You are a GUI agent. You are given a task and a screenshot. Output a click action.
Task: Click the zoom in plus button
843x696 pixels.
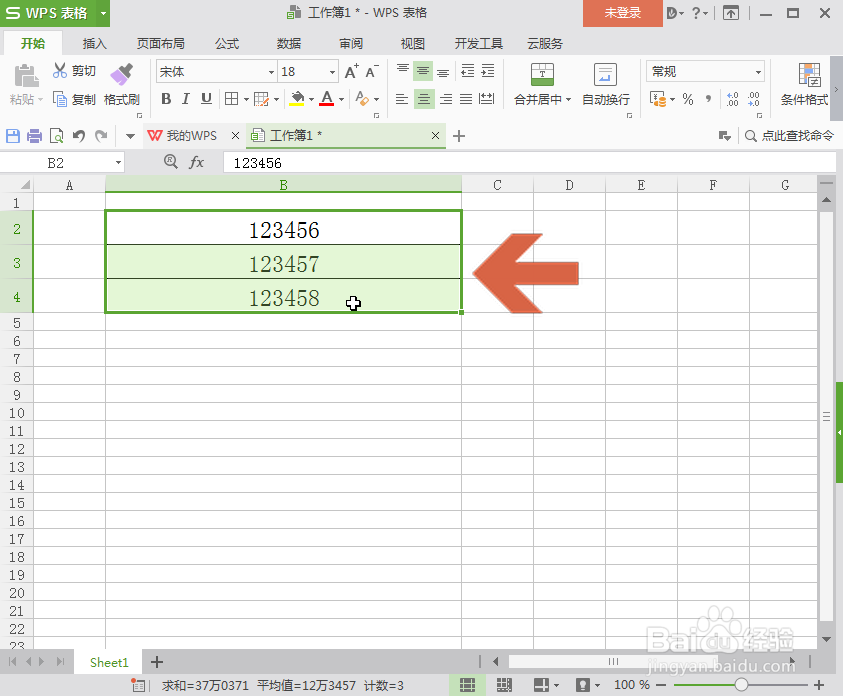(819, 685)
